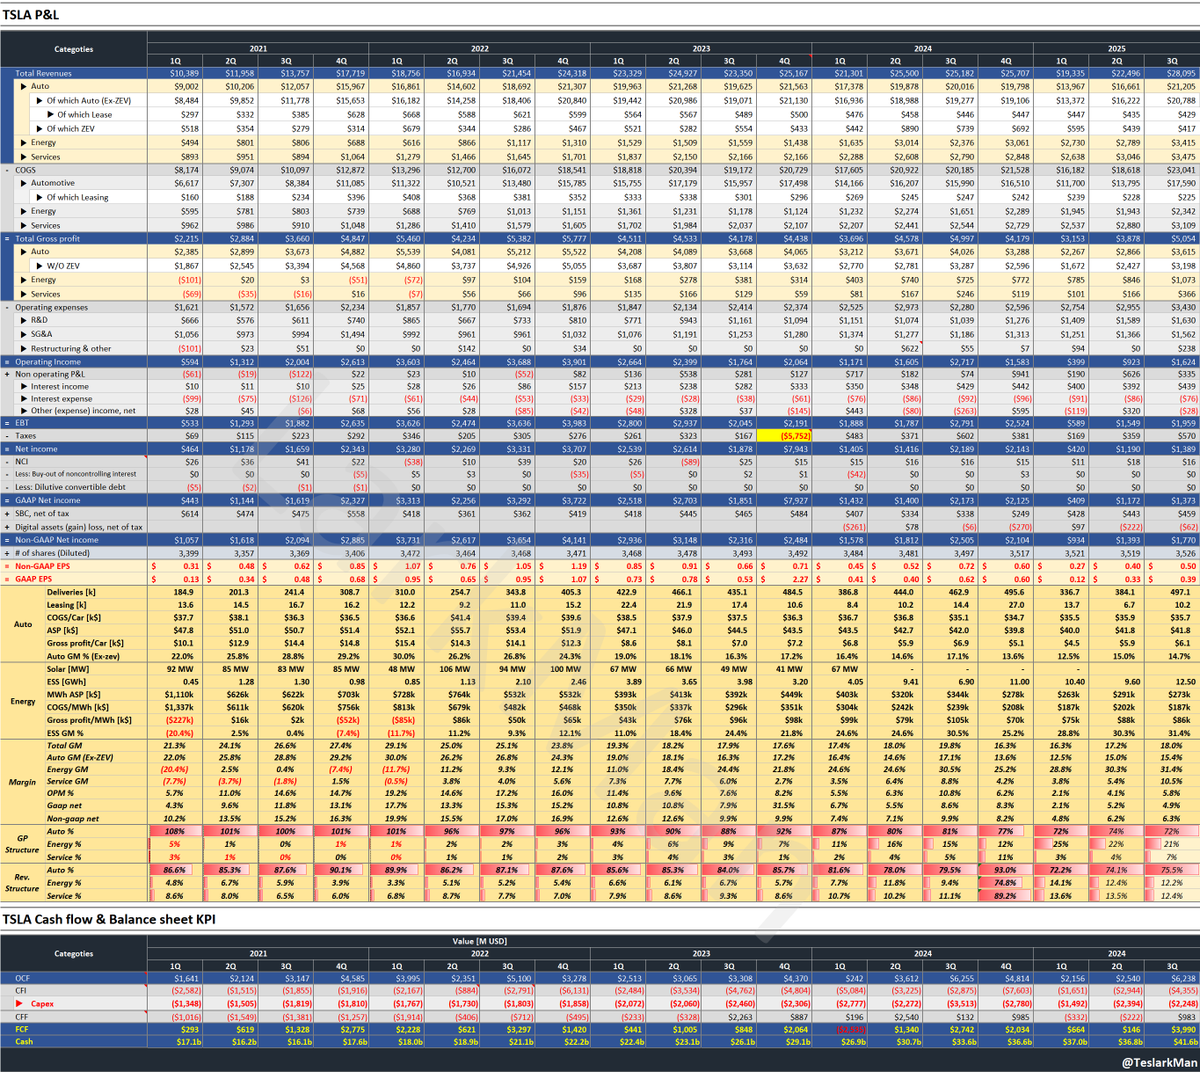Image resolution: width=1200 pixels, height=1072 pixels.
Task: Select the 'Solar [MW]' row label
Action: tap(68, 668)
